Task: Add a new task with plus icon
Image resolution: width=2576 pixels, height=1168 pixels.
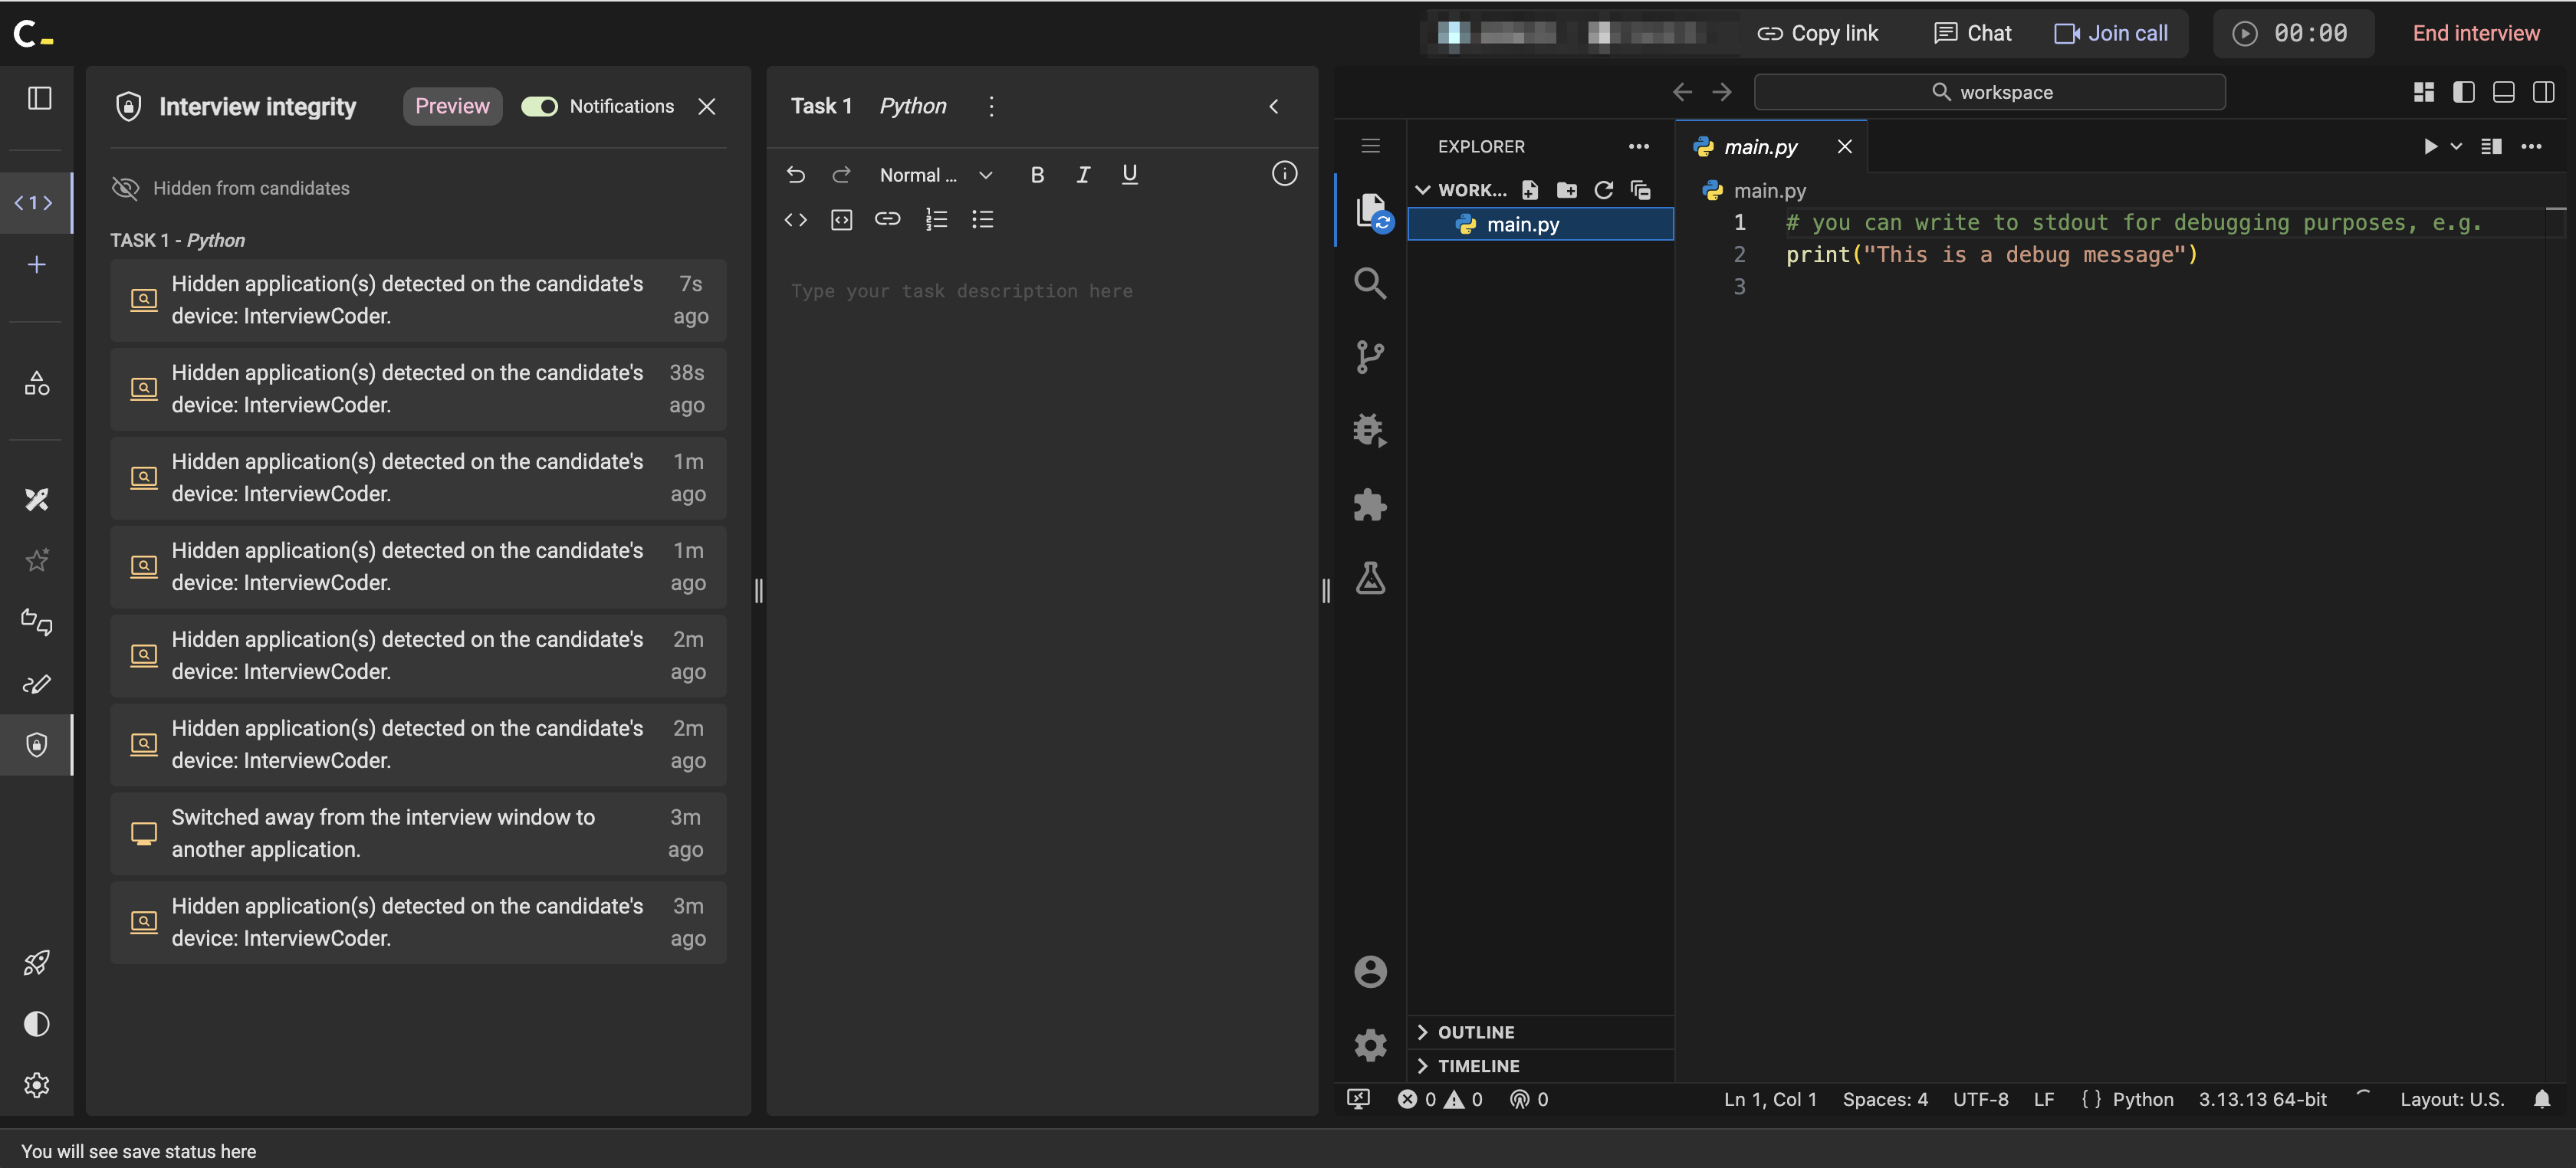Action: click(37, 264)
